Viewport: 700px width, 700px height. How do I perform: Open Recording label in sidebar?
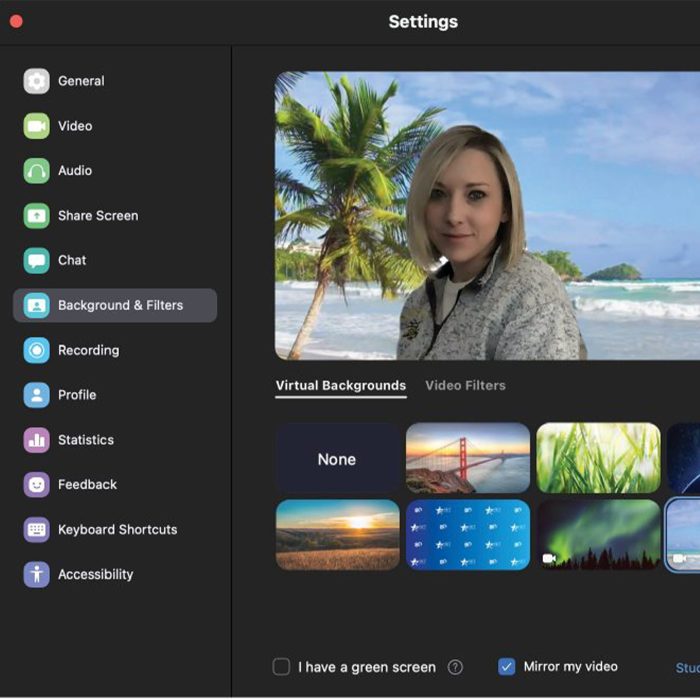click(89, 350)
